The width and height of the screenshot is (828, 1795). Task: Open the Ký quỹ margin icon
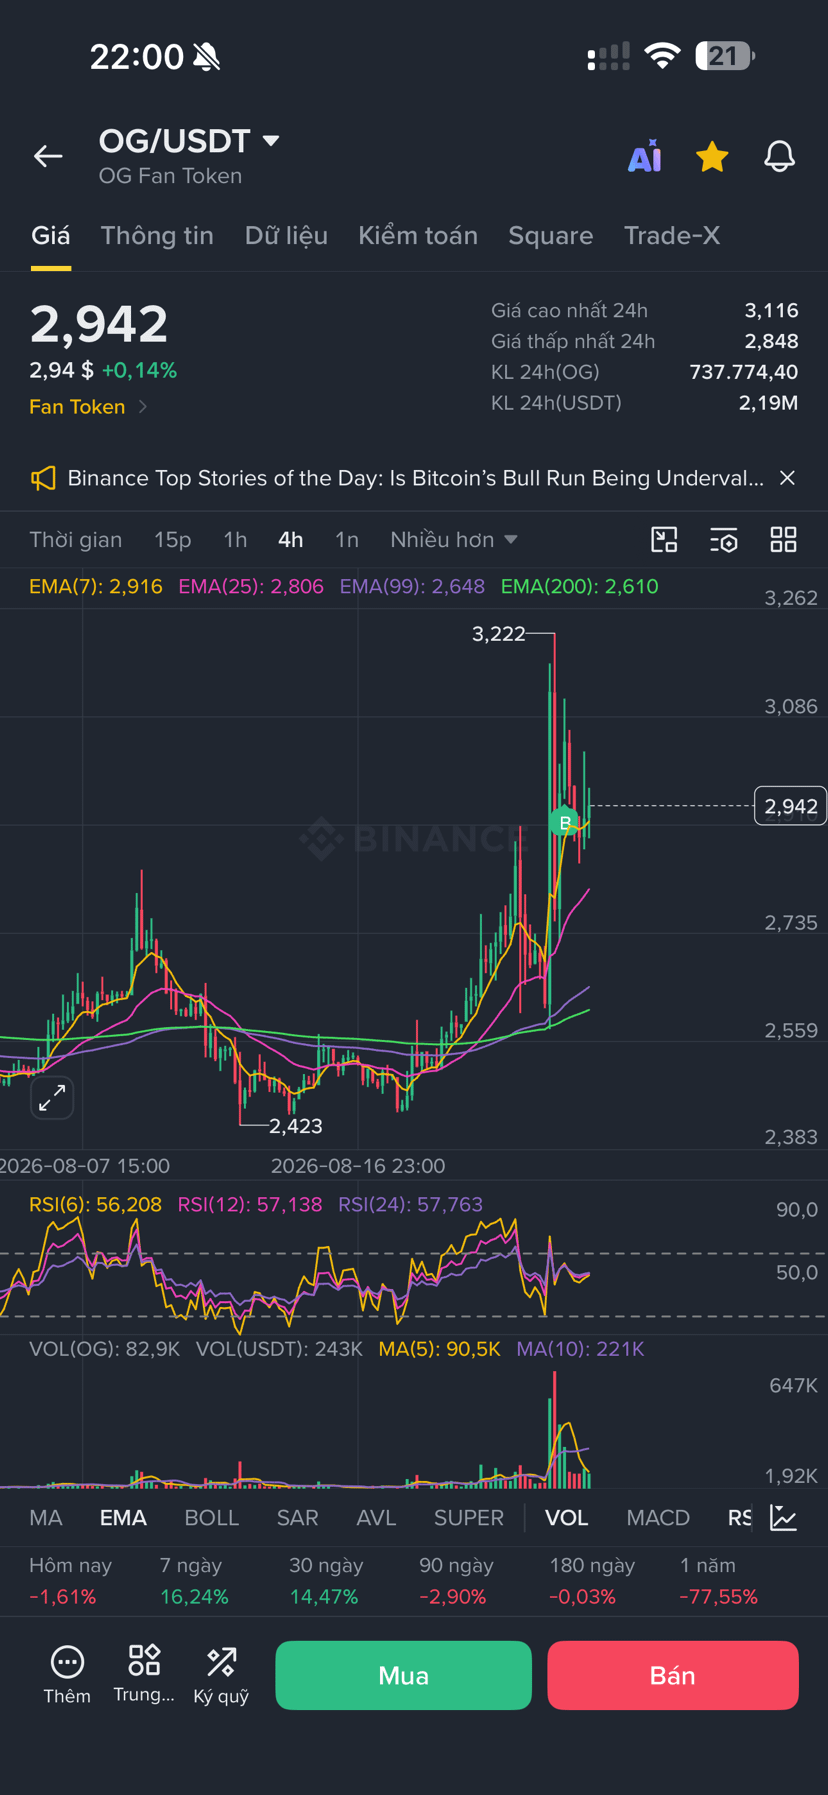click(221, 1674)
